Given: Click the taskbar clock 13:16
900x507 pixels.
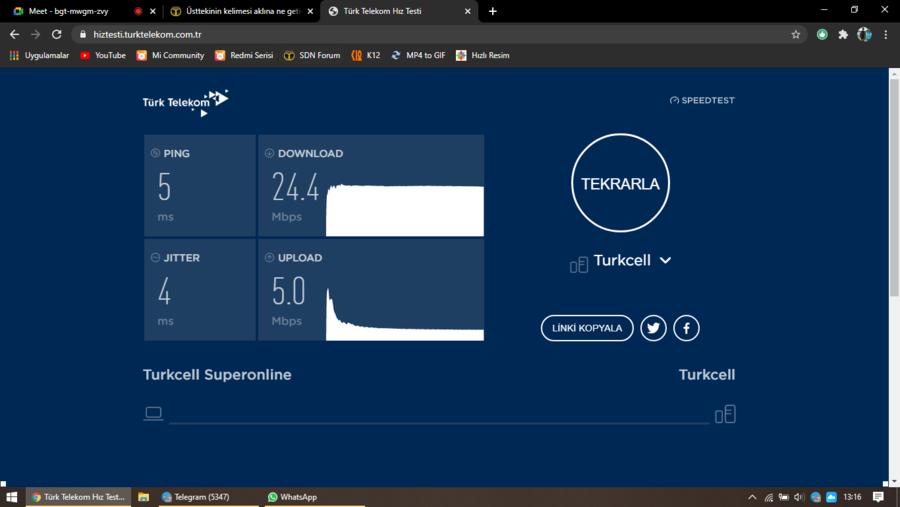Looking at the screenshot, I should click(x=852, y=497).
